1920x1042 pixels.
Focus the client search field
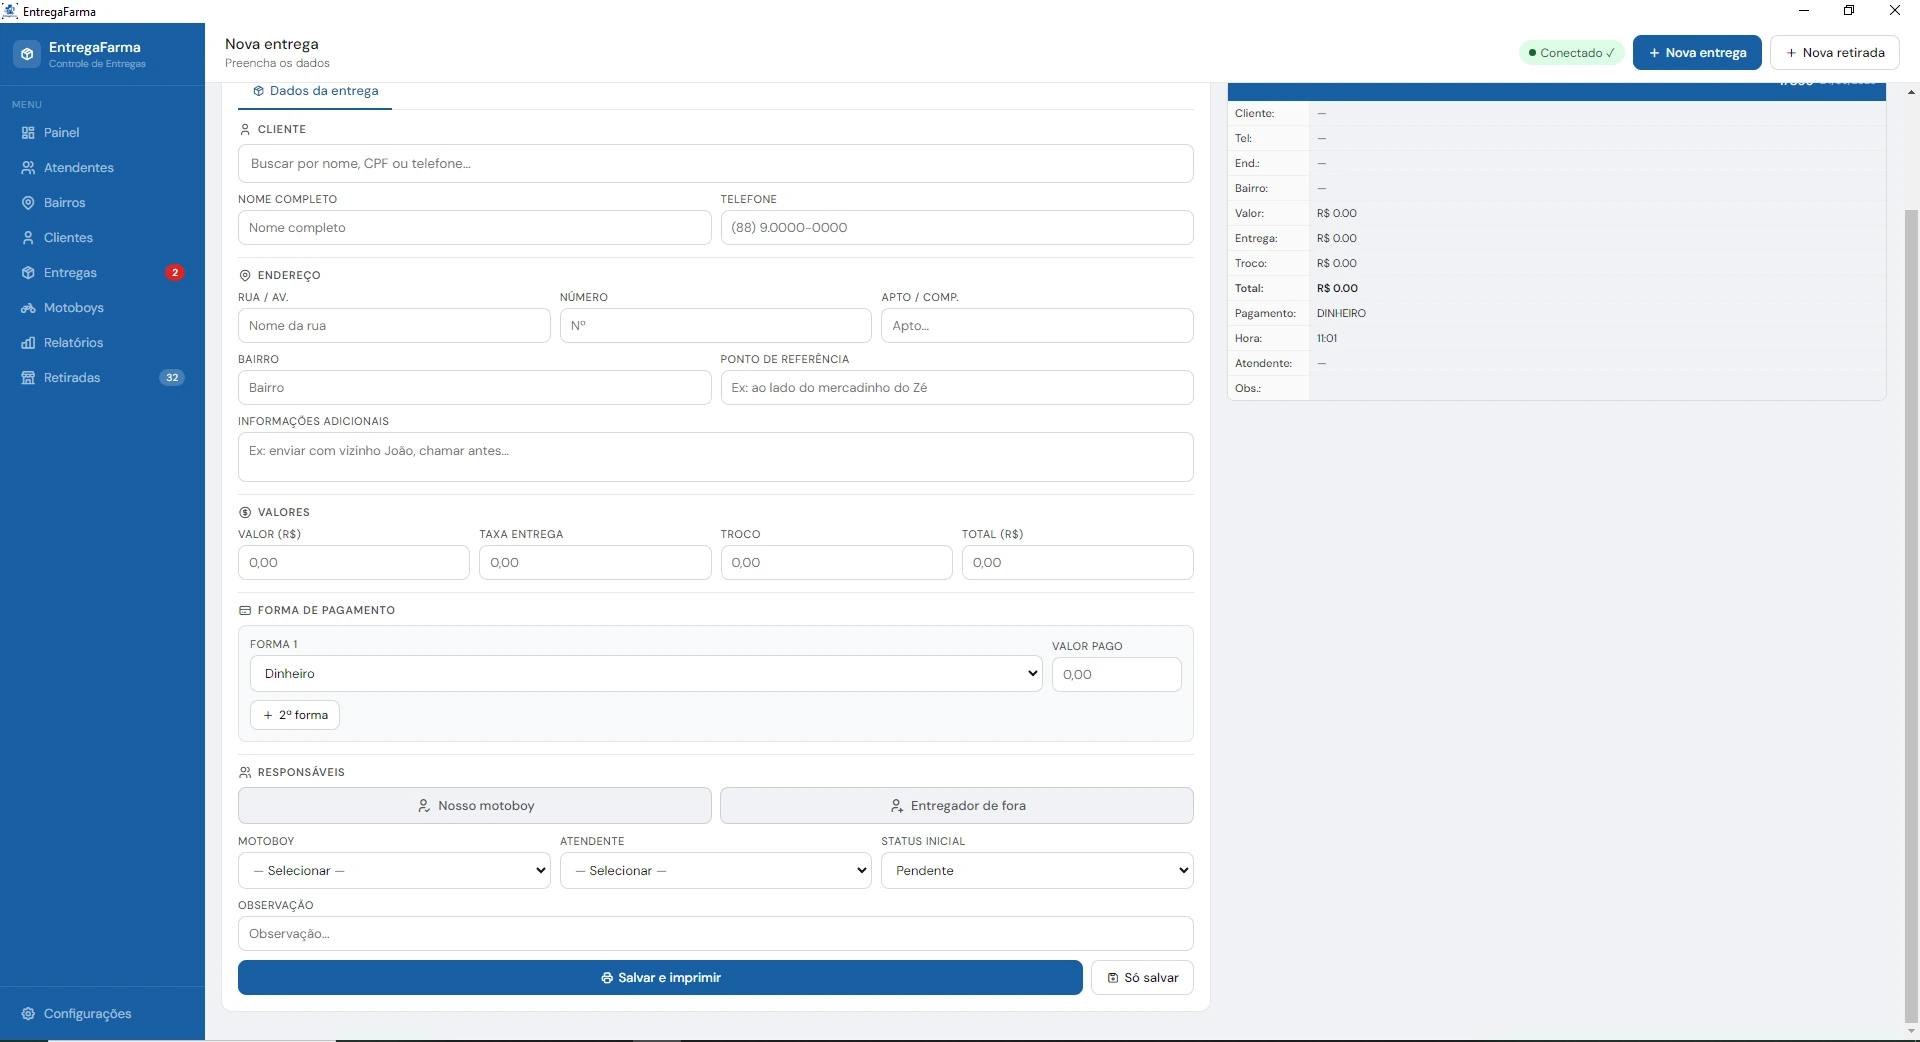(715, 164)
